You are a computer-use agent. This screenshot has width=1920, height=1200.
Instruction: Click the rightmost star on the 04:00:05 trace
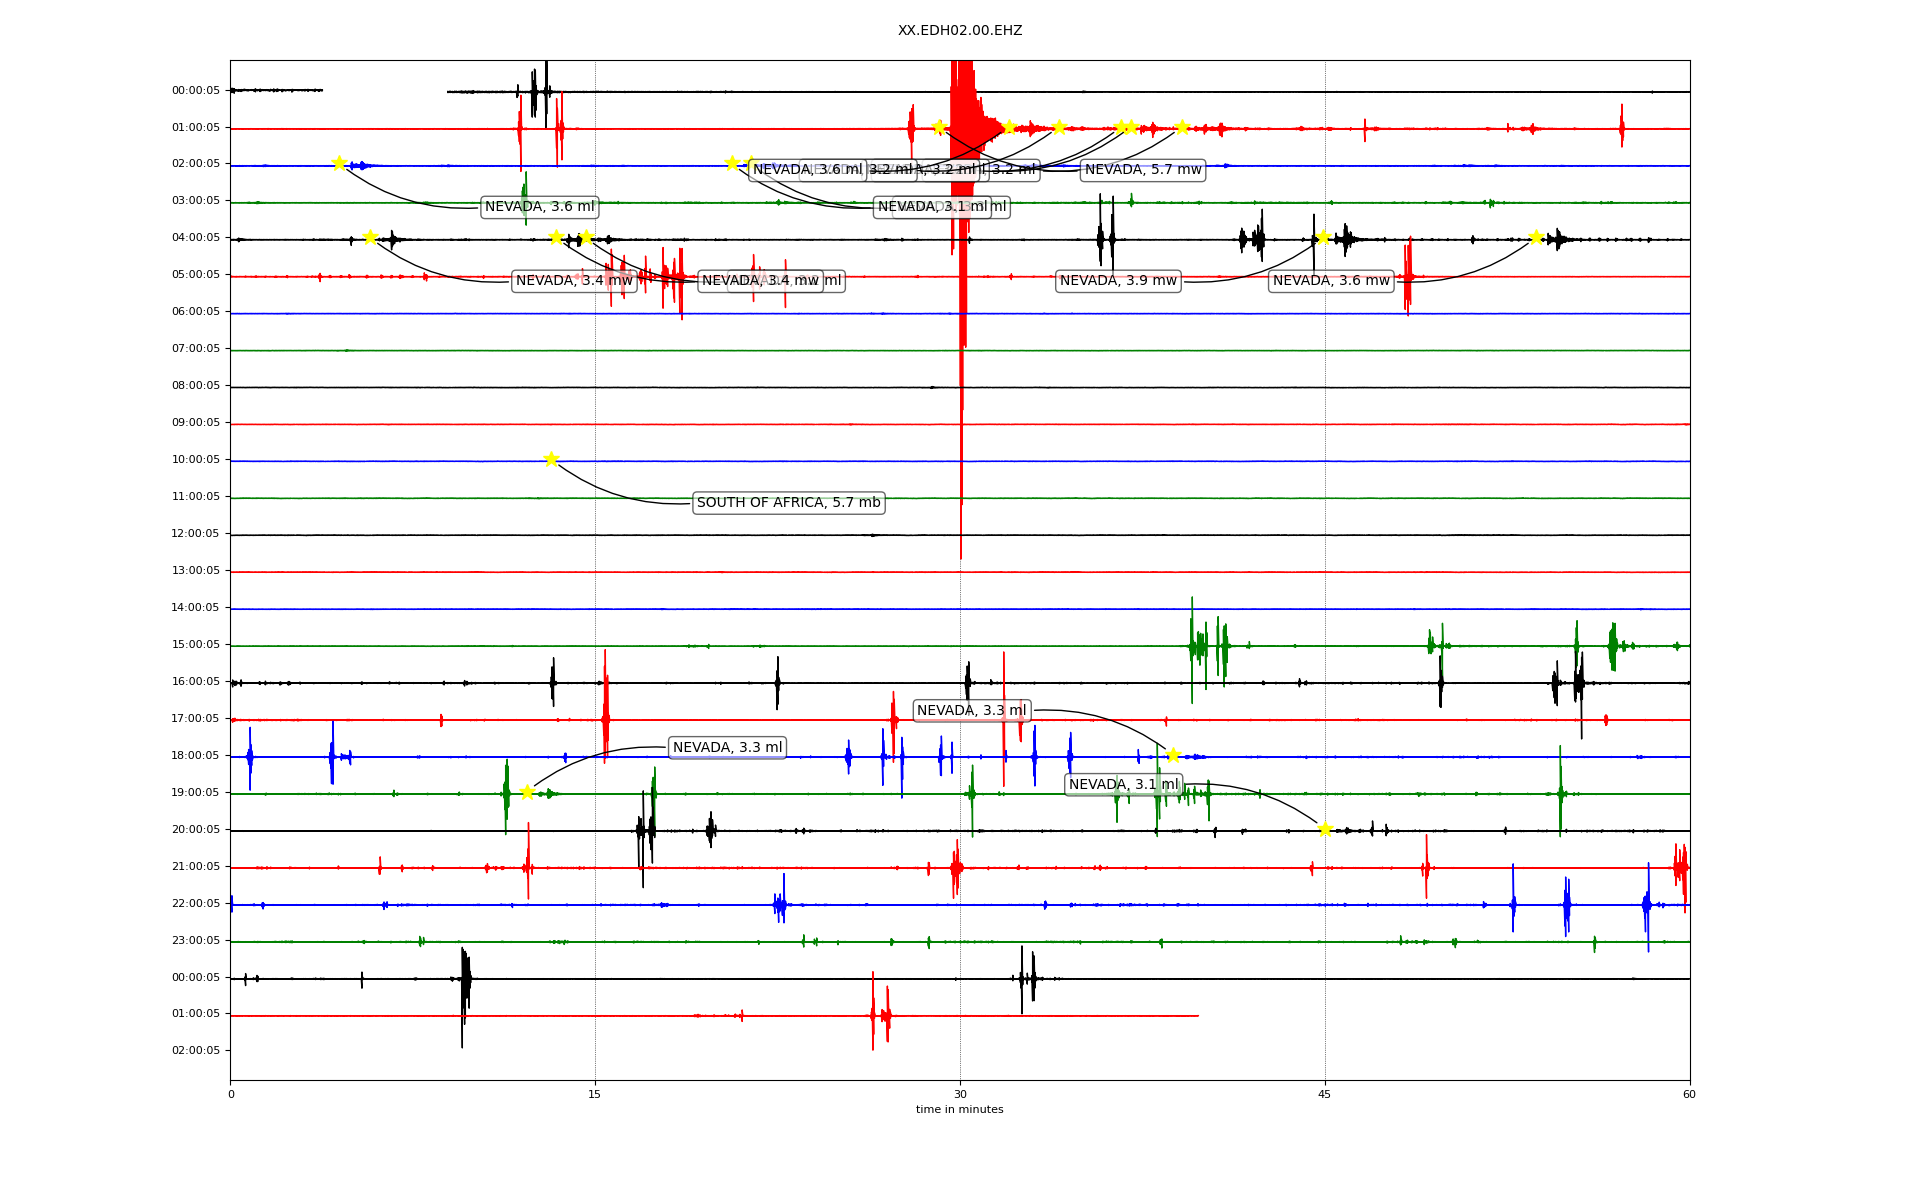[x=1536, y=237]
